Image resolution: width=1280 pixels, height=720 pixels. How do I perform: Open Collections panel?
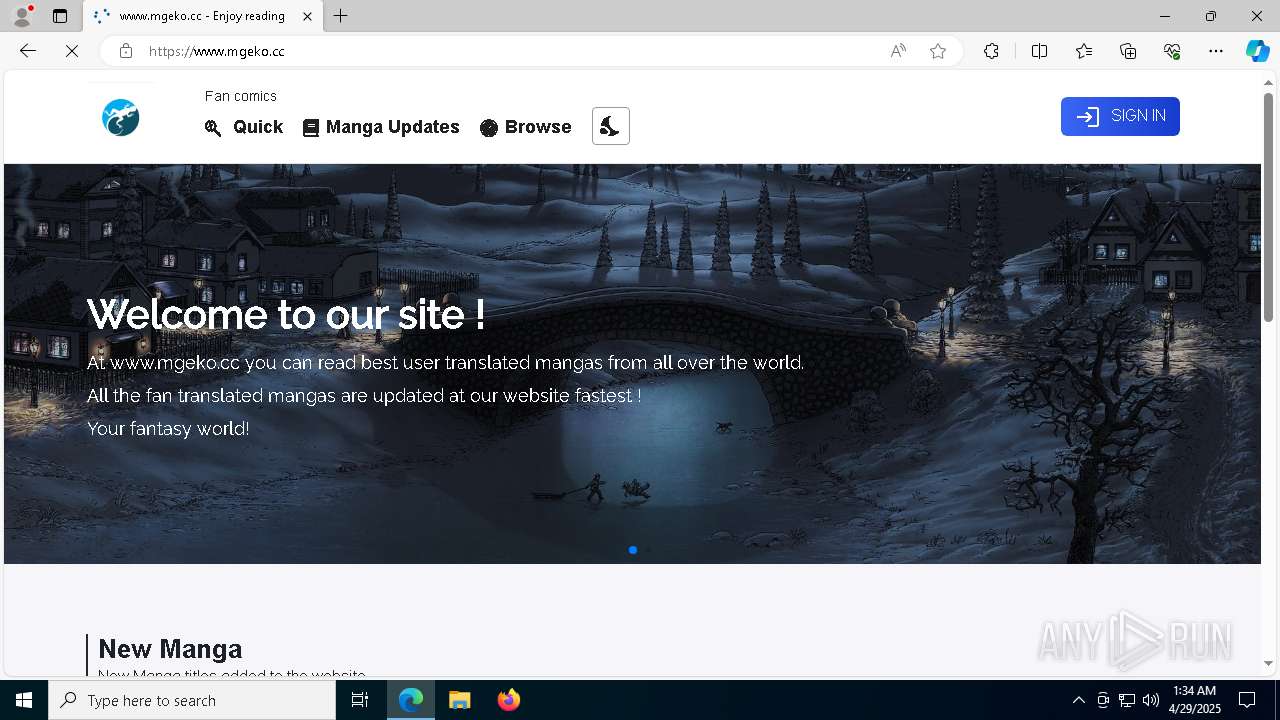[x=1128, y=51]
